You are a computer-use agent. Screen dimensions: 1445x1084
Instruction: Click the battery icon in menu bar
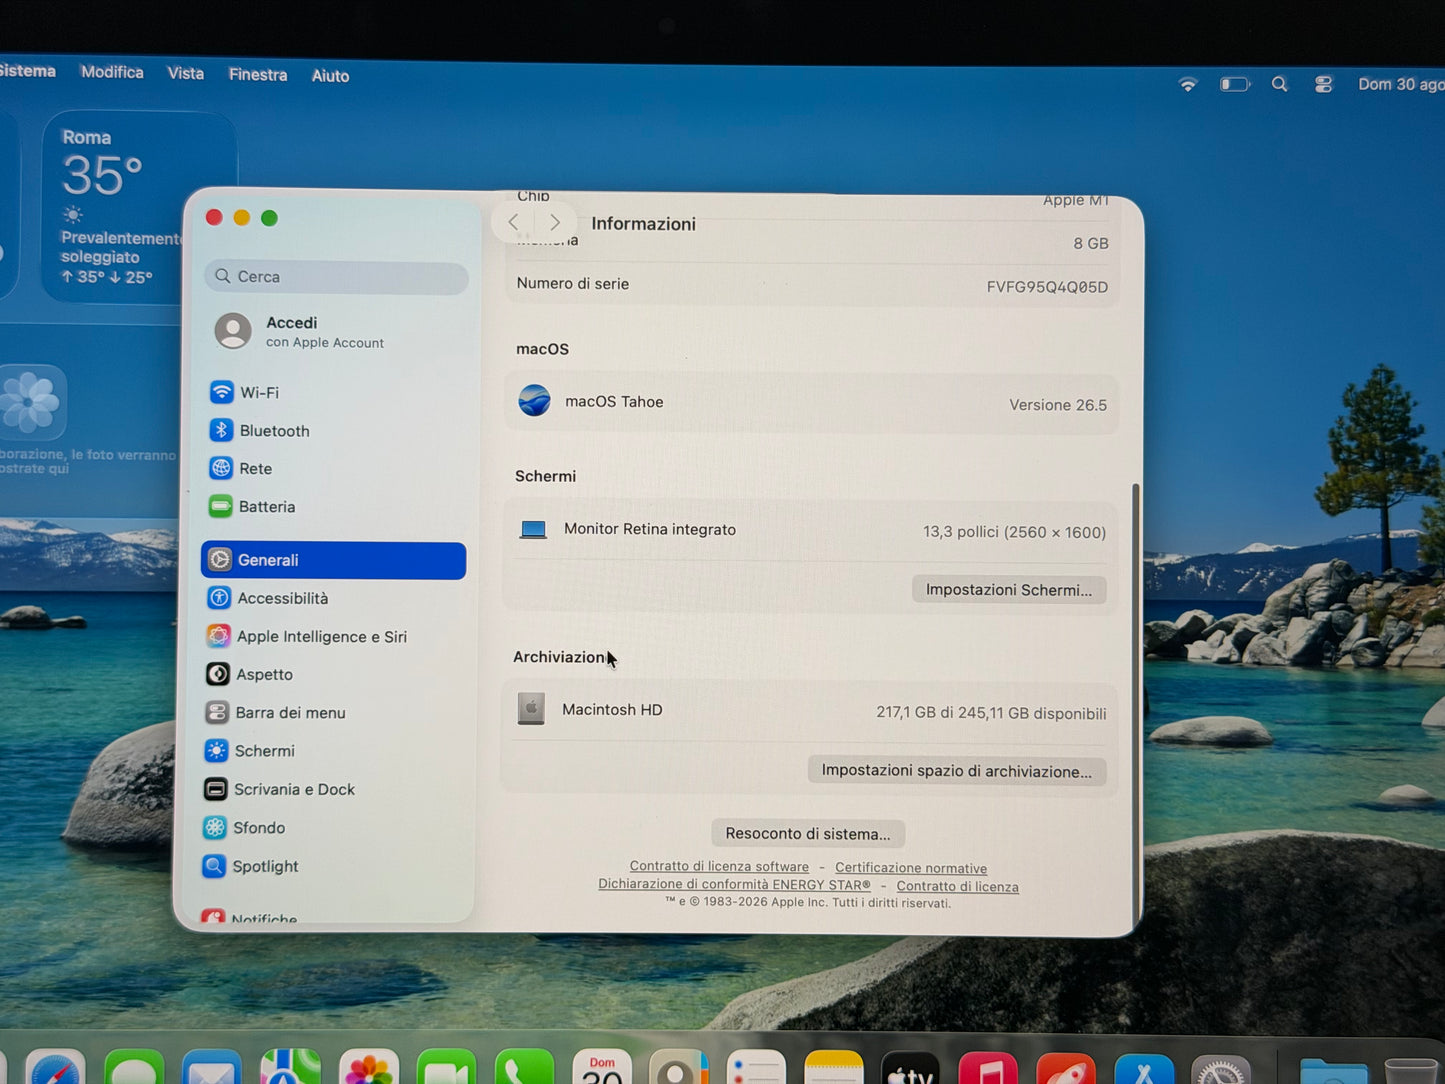[x=1235, y=84]
